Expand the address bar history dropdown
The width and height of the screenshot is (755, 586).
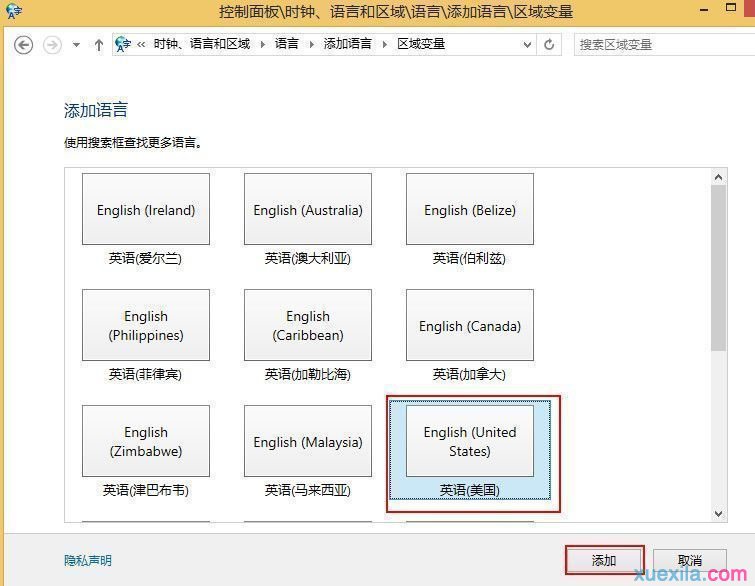(527, 45)
